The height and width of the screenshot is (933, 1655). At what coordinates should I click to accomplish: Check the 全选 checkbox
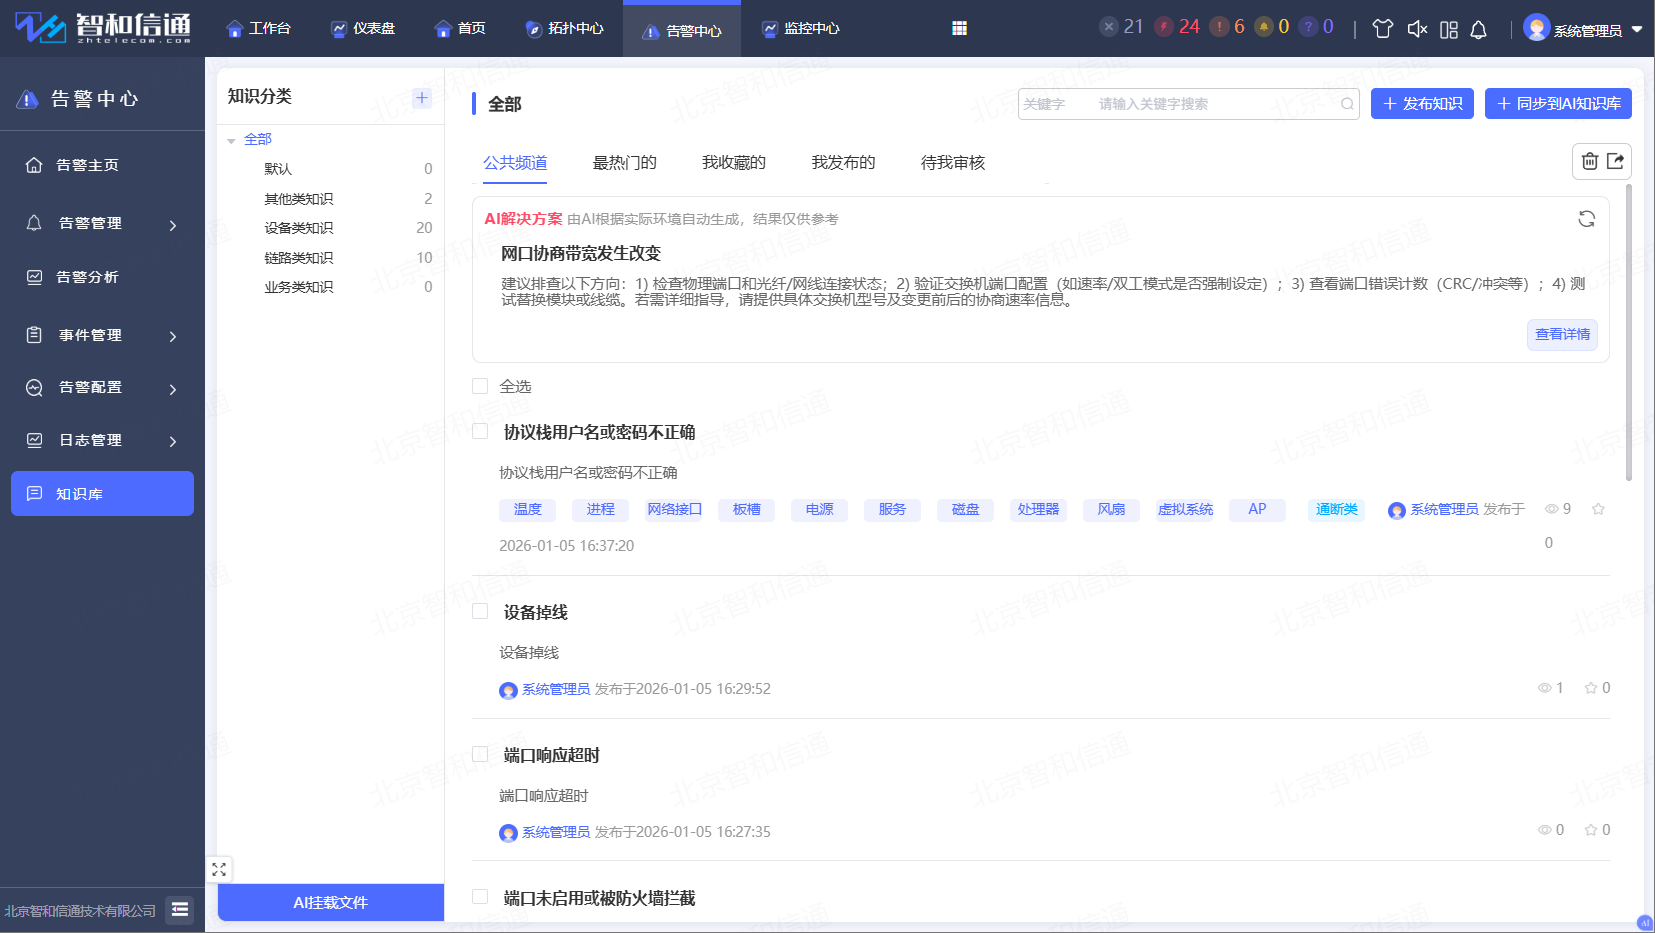tap(480, 386)
